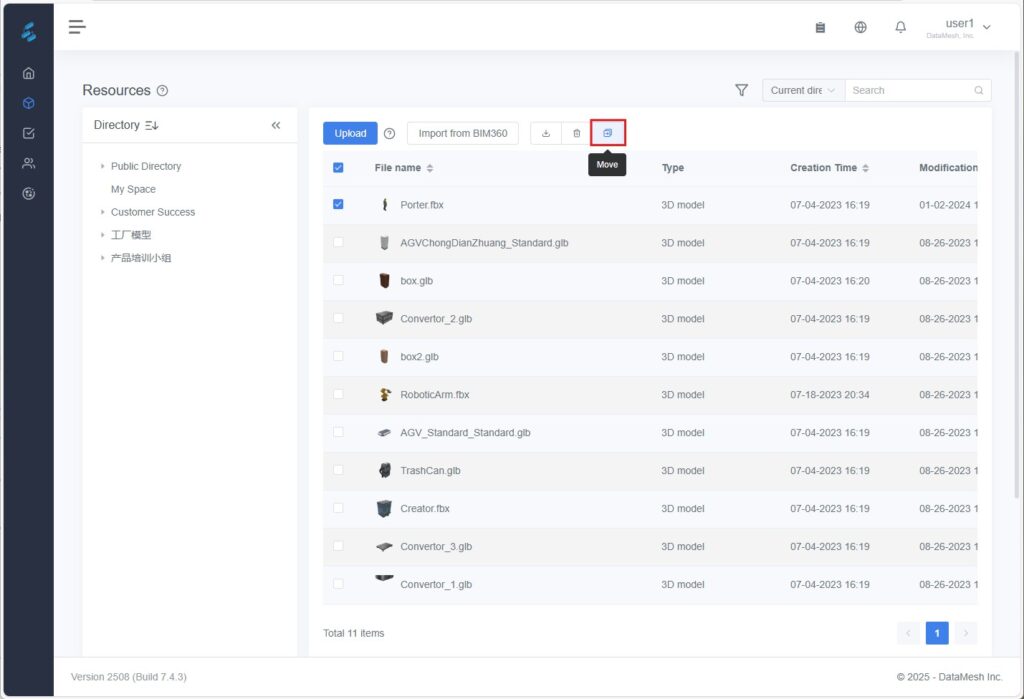Uncheck the Porter.fbx checkbox
The width and height of the screenshot is (1024, 699).
point(338,204)
